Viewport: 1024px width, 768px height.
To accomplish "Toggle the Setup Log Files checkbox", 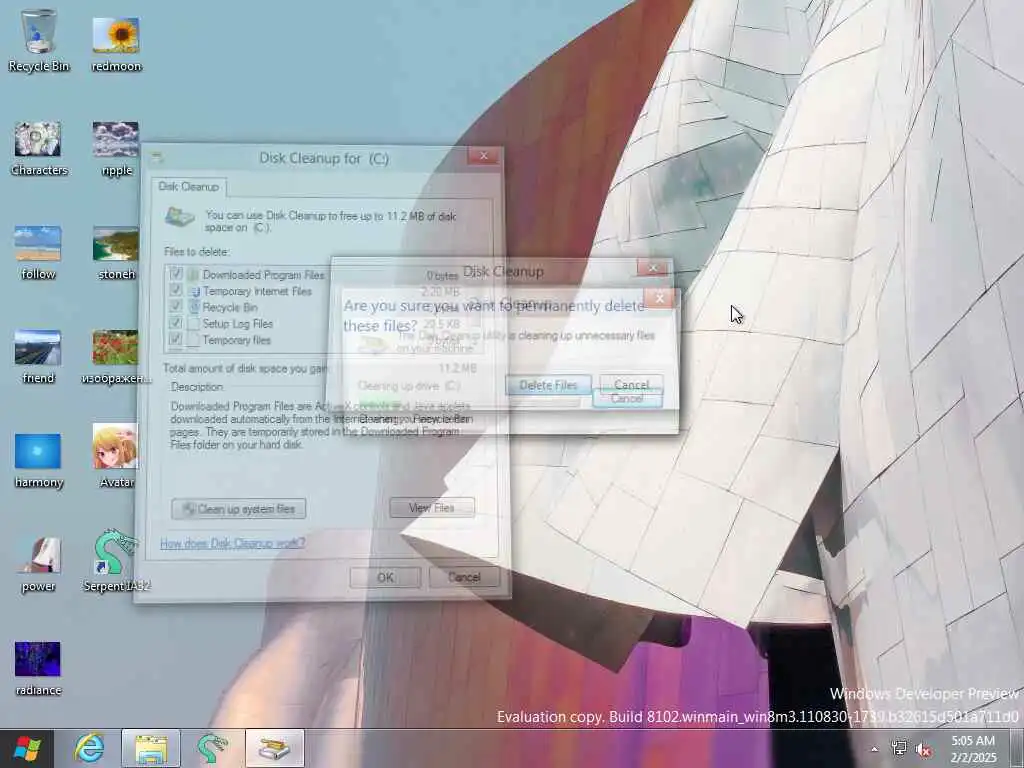I will tap(176, 322).
